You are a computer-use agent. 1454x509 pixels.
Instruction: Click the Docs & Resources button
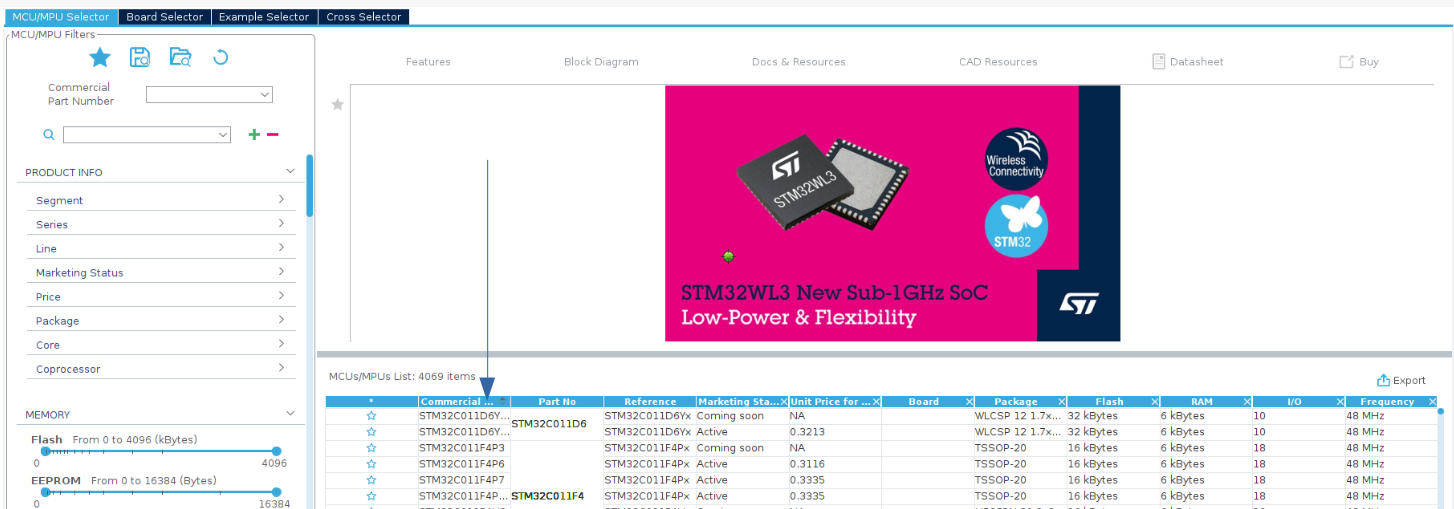pos(798,62)
